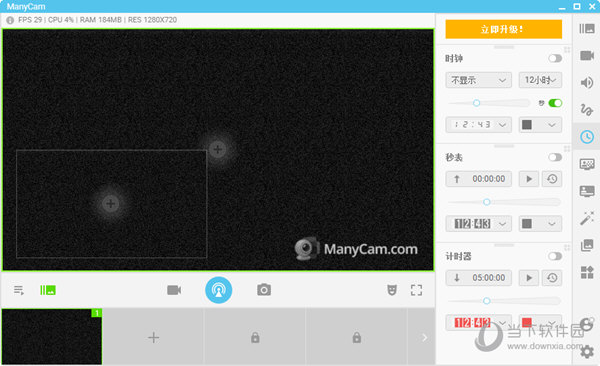Switch timer count direction down arrow
Screen dimensions: 600x366
coord(457,278)
